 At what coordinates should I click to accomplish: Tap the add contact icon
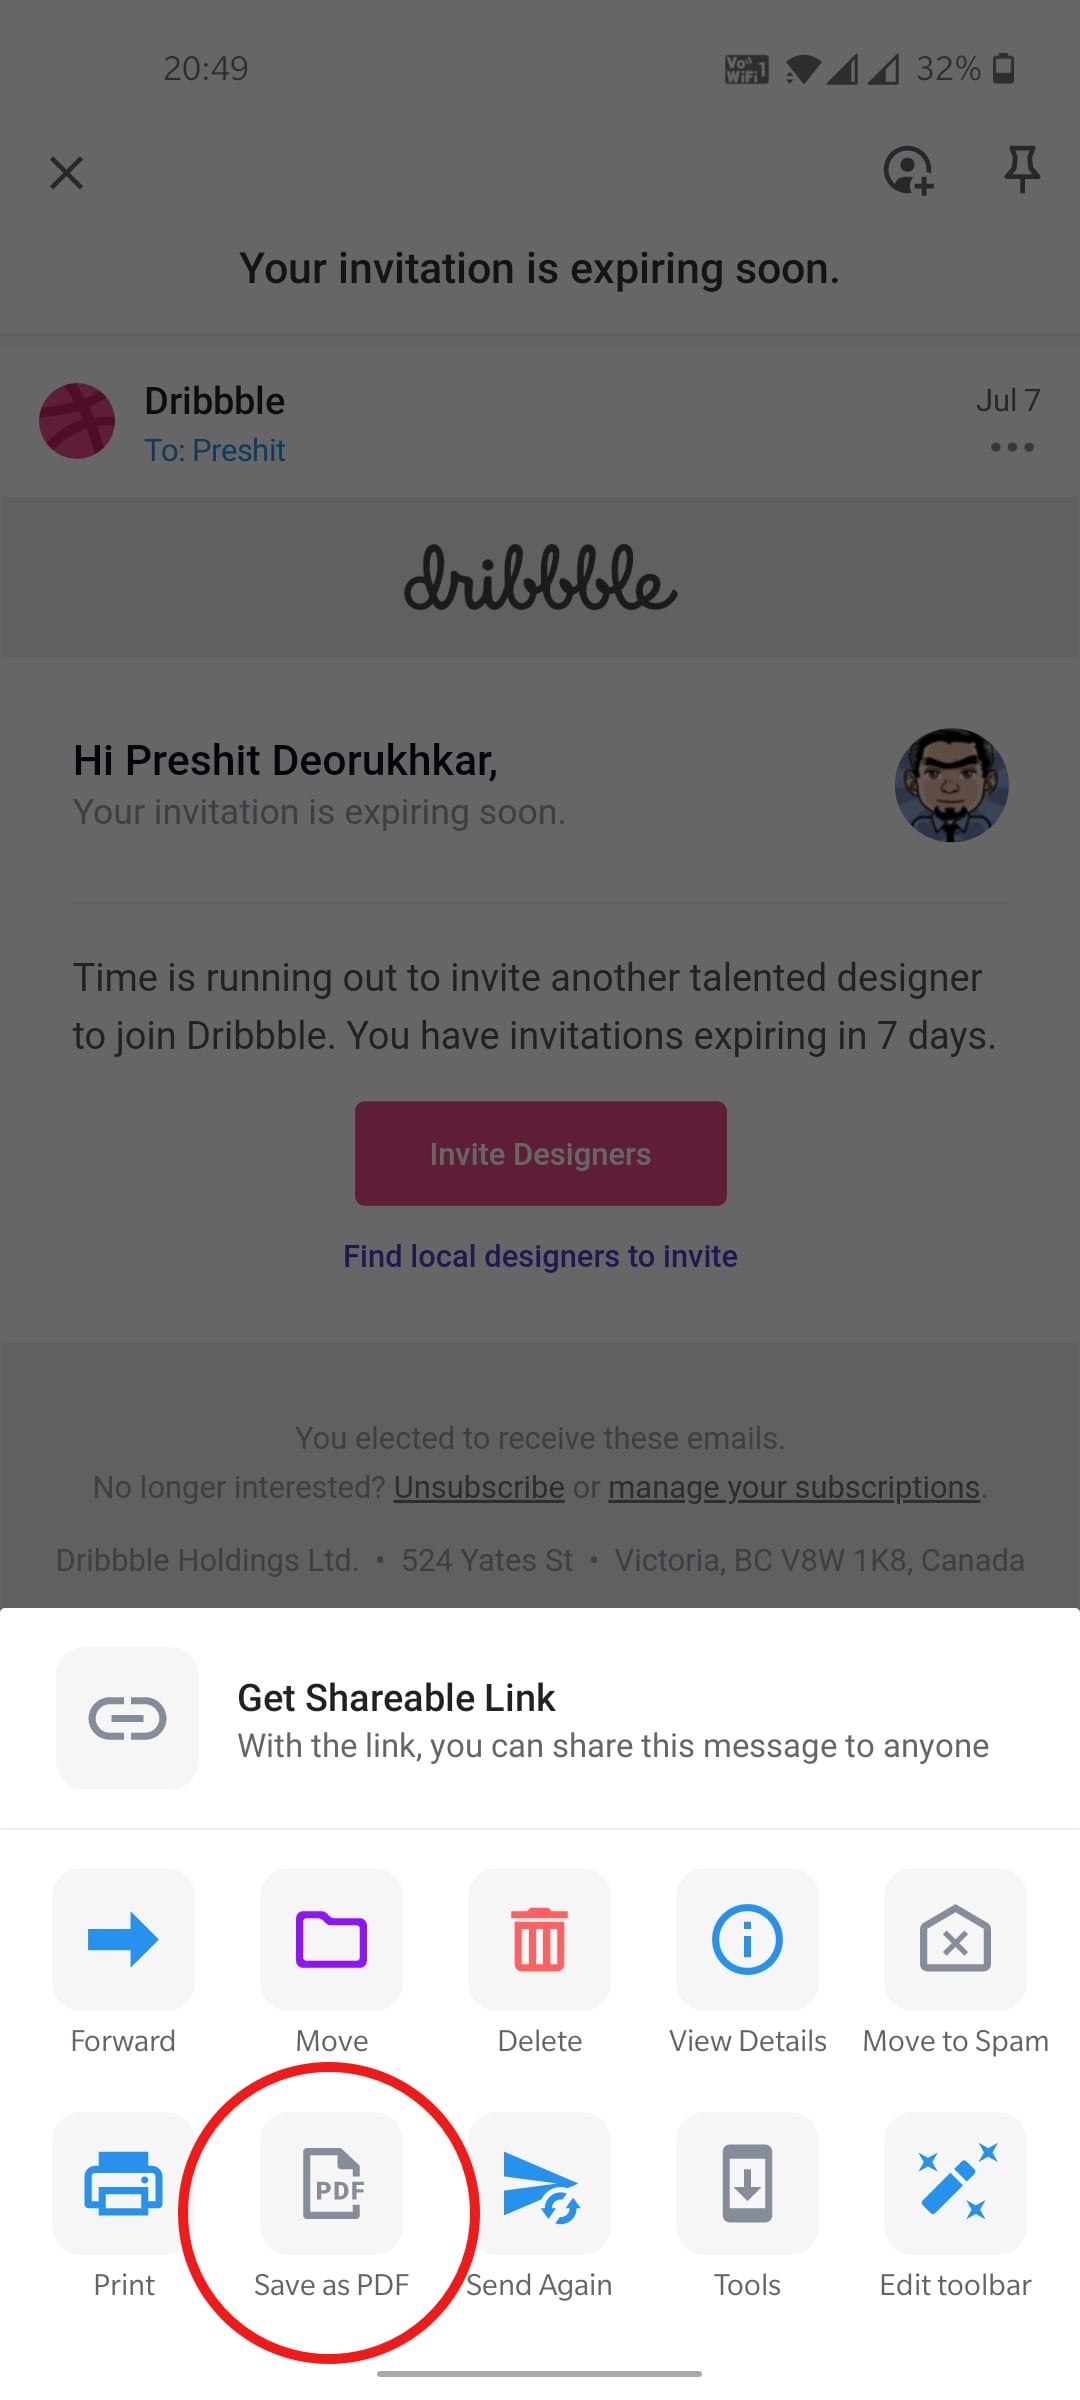point(908,170)
